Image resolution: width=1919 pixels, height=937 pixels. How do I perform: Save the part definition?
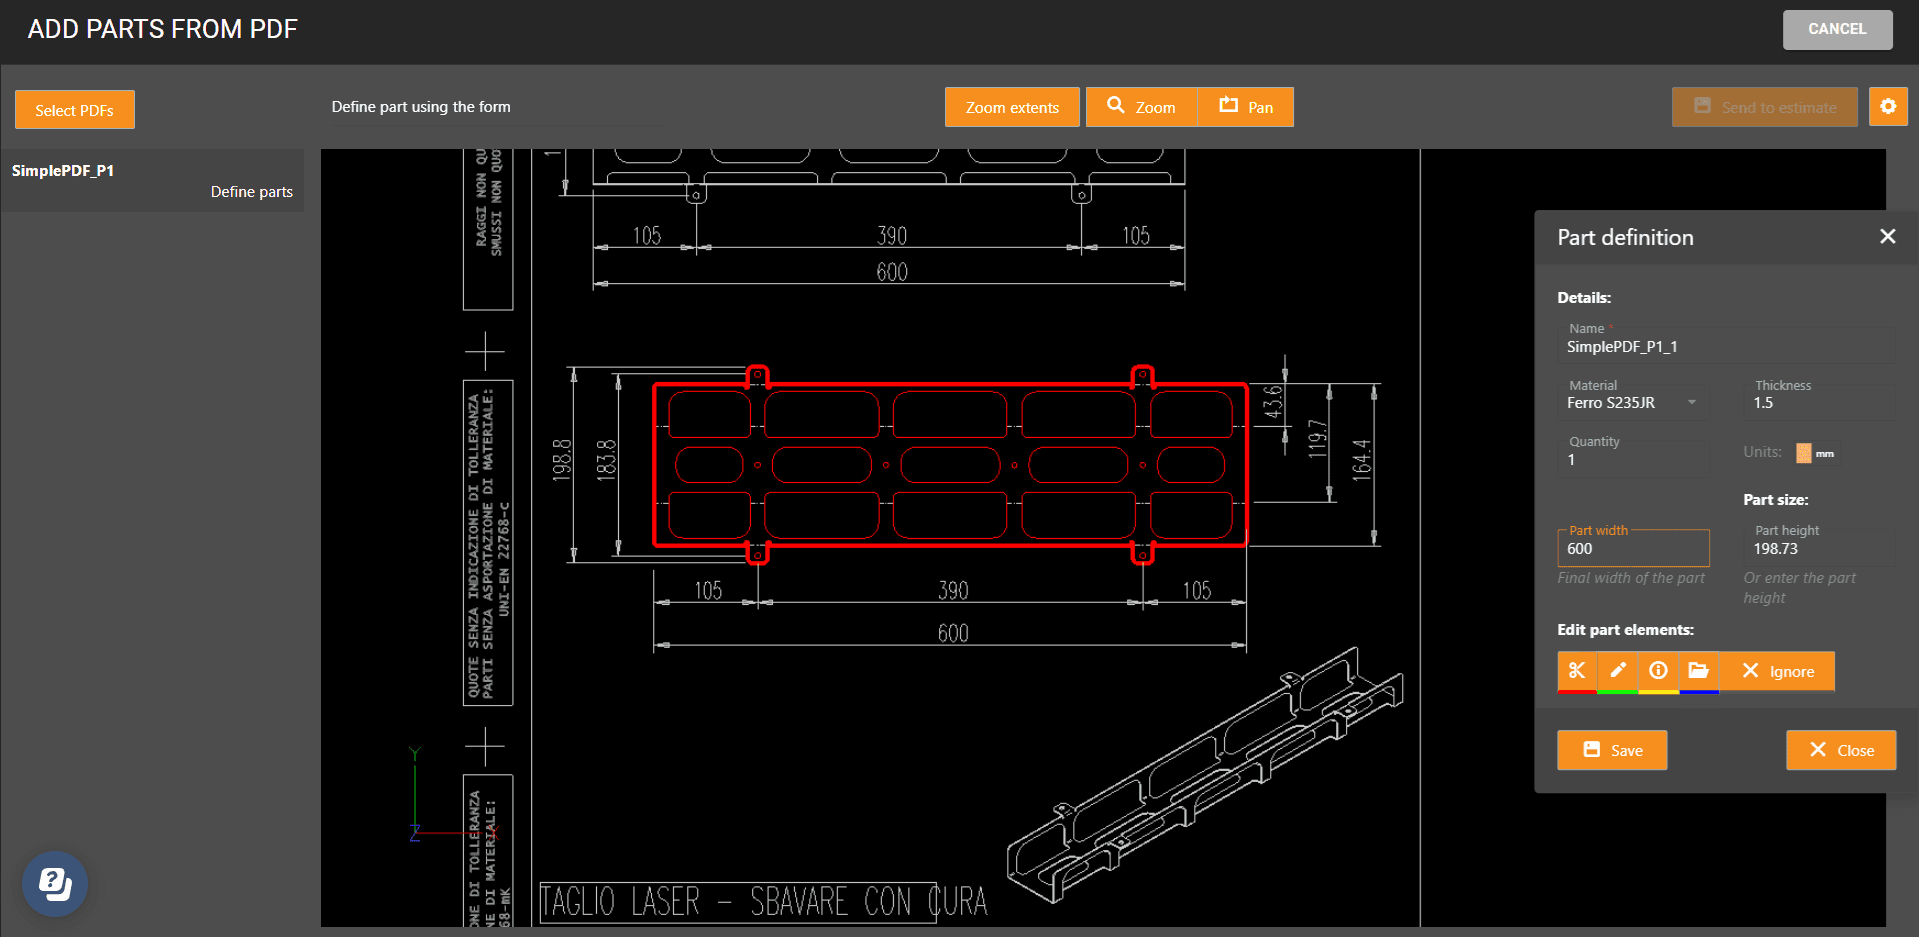click(x=1612, y=750)
